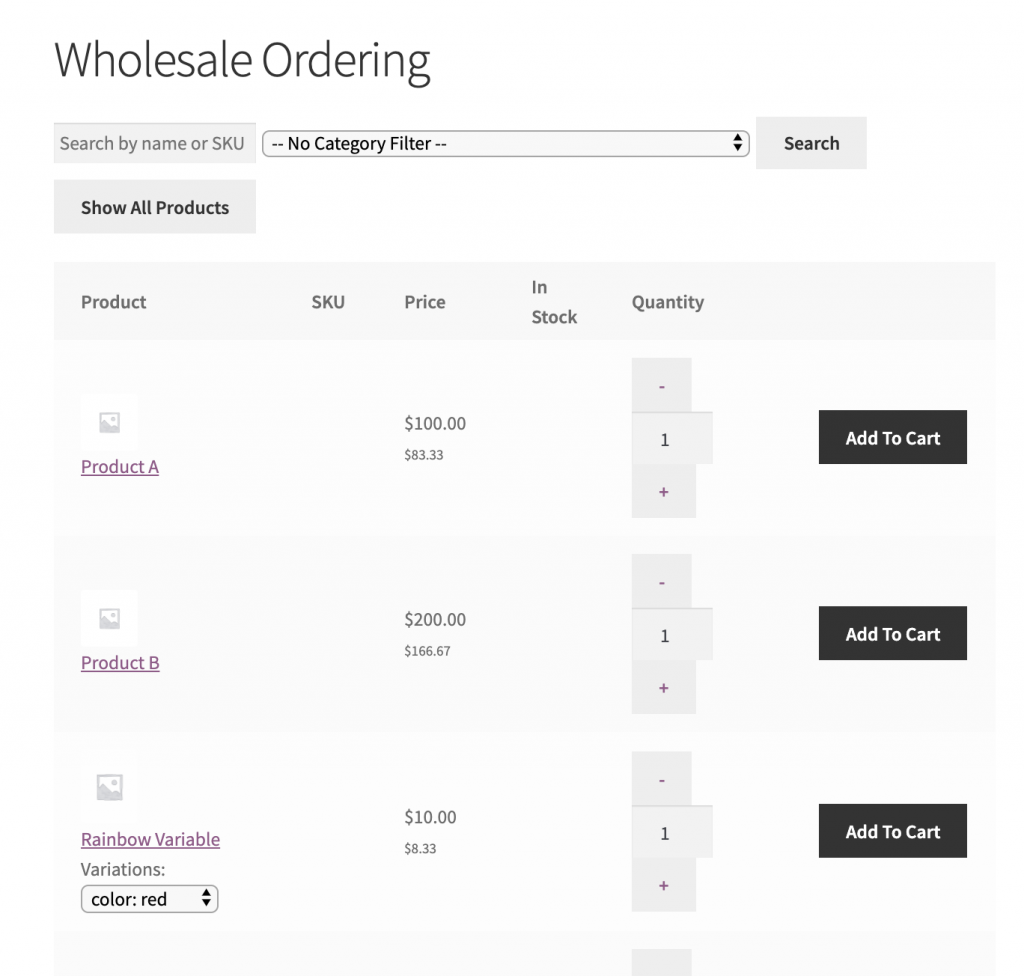
Task: Add Rainbow Variable to cart
Action: pyautogui.click(x=892, y=831)
